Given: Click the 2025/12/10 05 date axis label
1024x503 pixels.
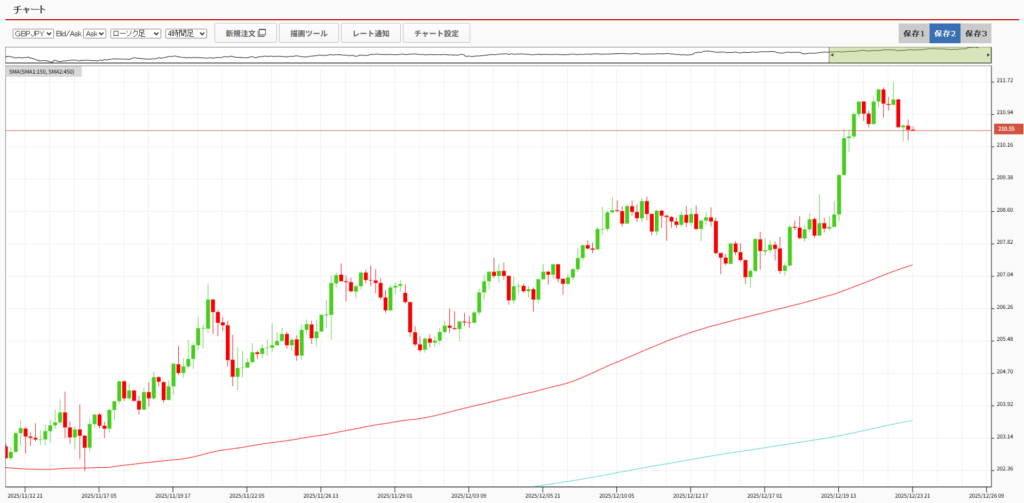Looking at the screenshot, I should click(617, 494).
